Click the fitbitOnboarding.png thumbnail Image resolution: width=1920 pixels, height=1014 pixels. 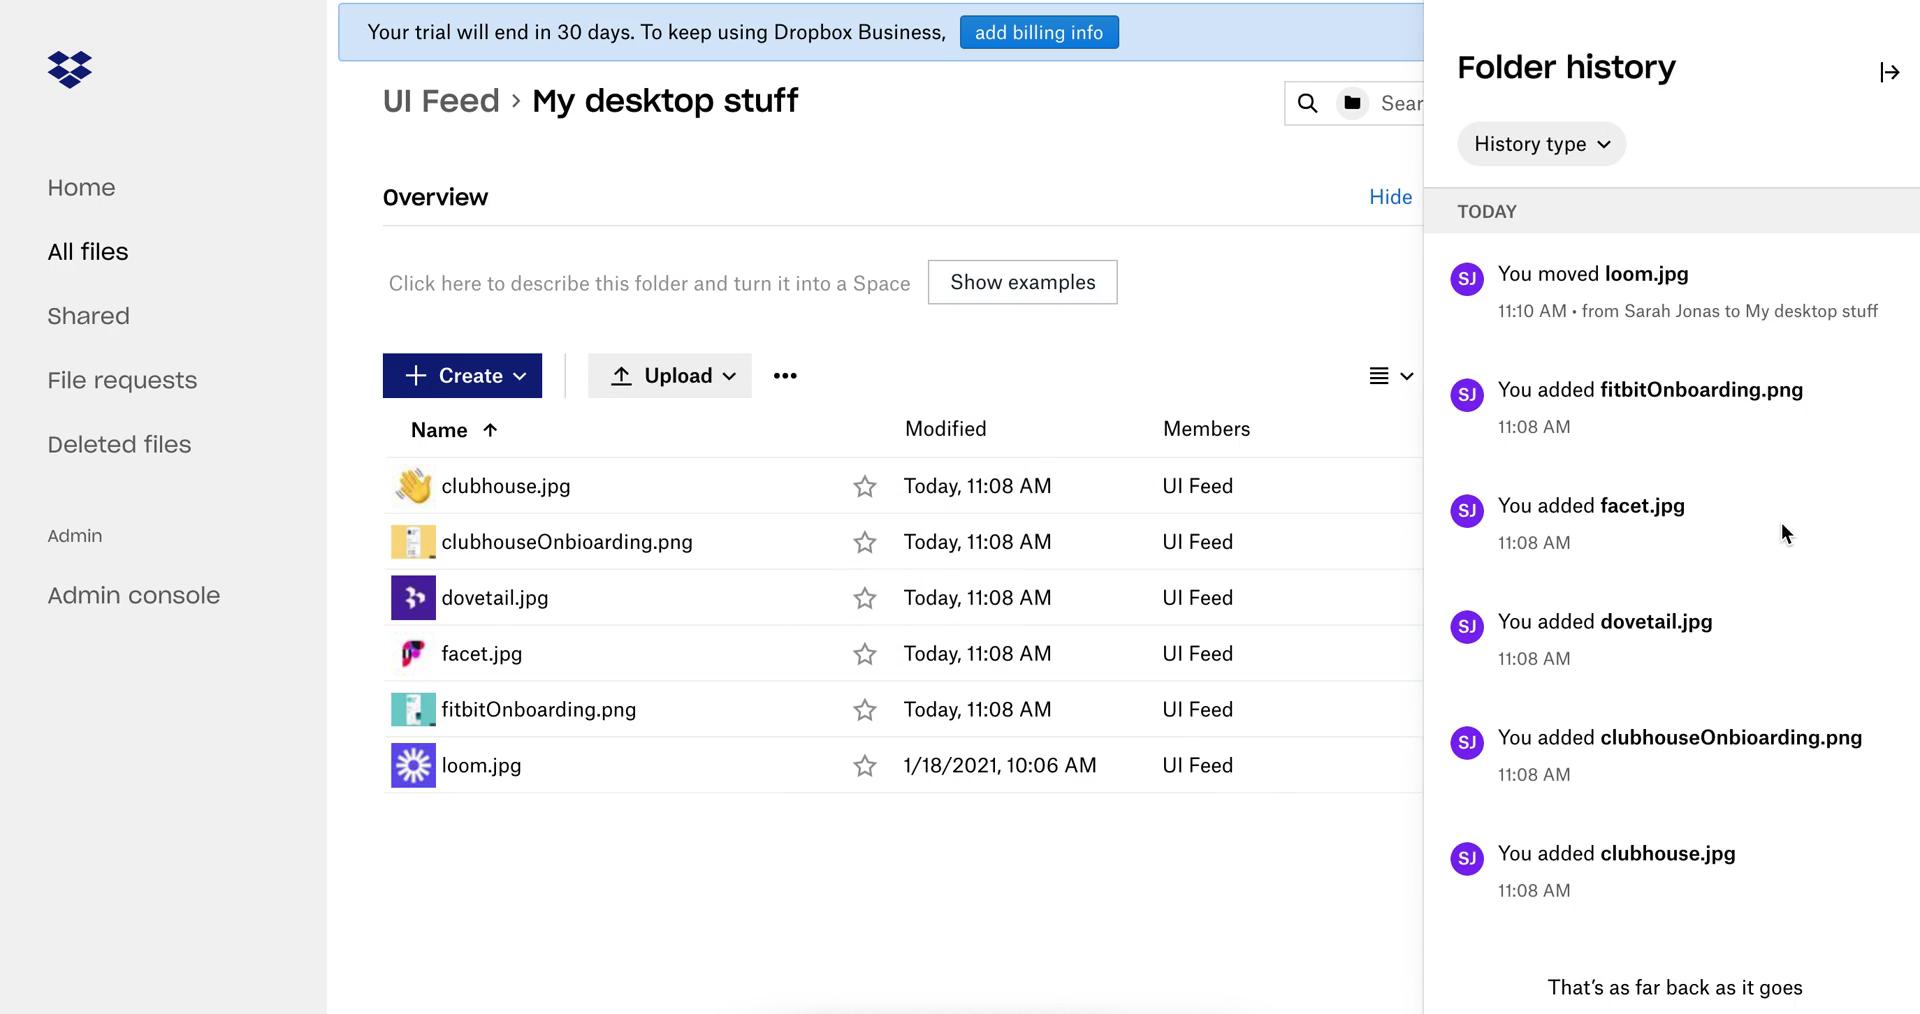(413, 710)
